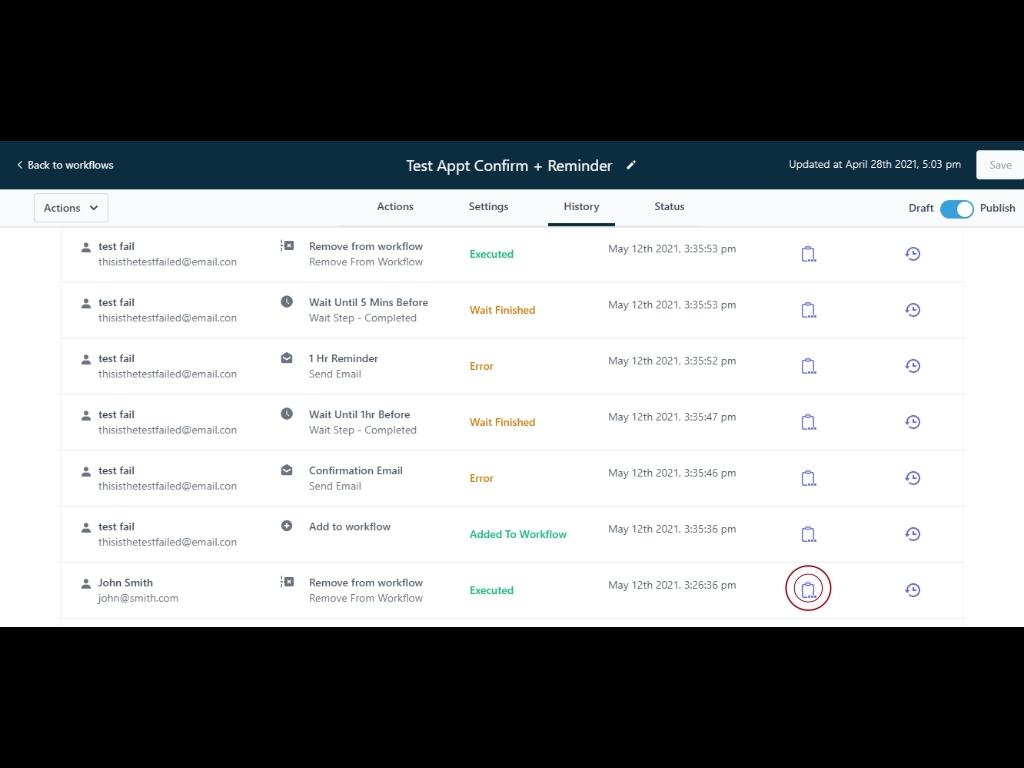Click history clock icon for Add to workflow row

(913, 534)
